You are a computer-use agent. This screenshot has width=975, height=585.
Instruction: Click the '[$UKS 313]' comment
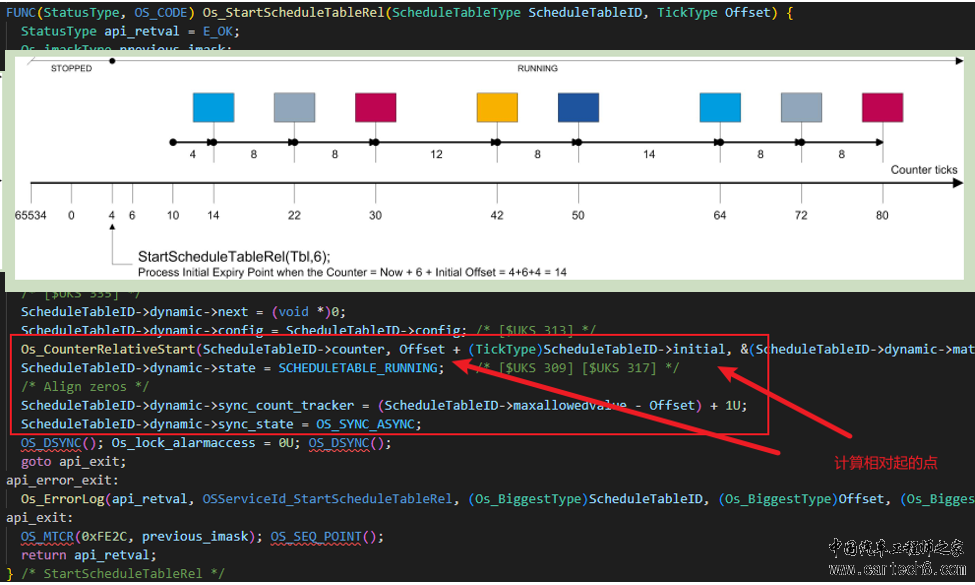point(536,330)
